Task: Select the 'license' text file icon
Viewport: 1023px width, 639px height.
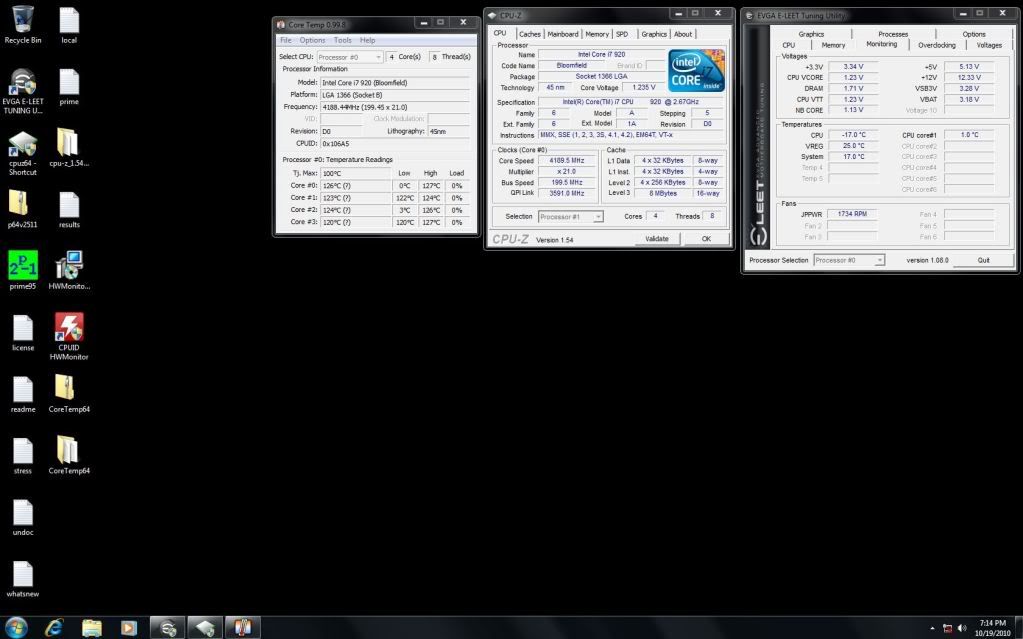Action: (23, 332)
